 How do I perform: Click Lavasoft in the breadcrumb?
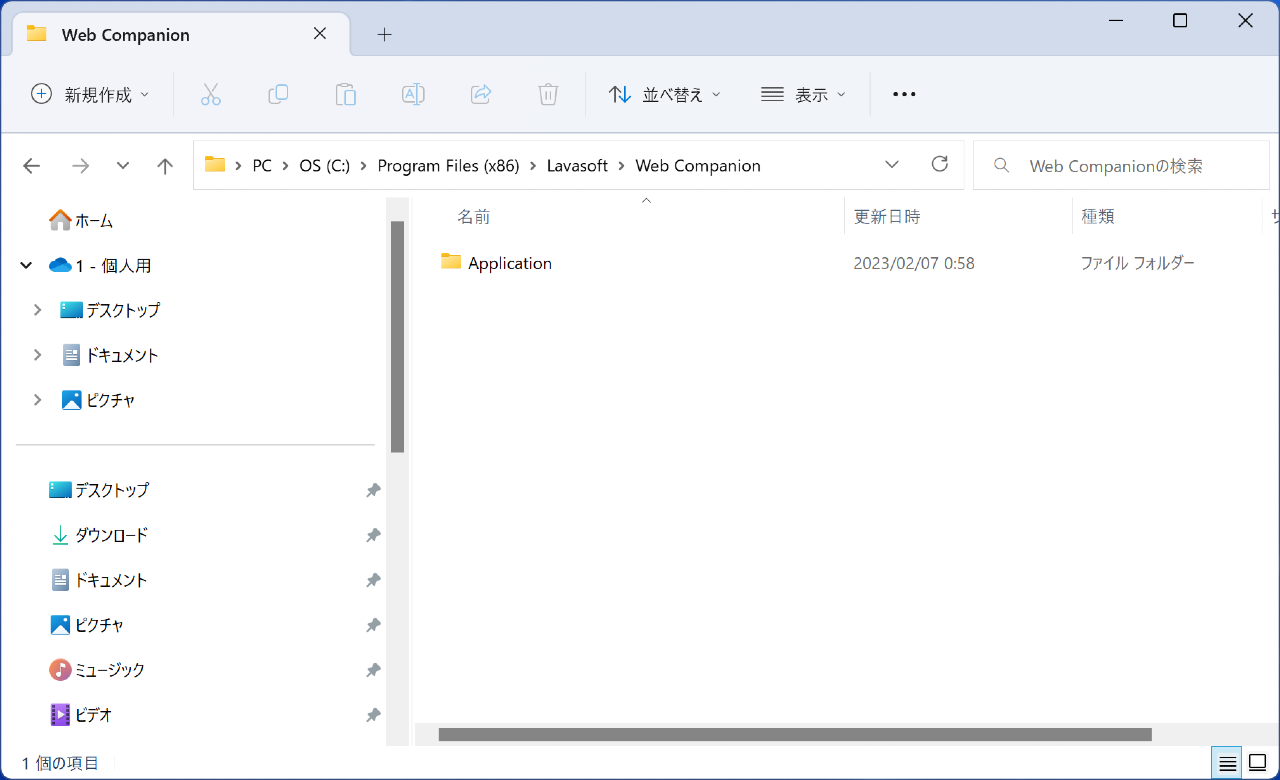click(577, 166)
